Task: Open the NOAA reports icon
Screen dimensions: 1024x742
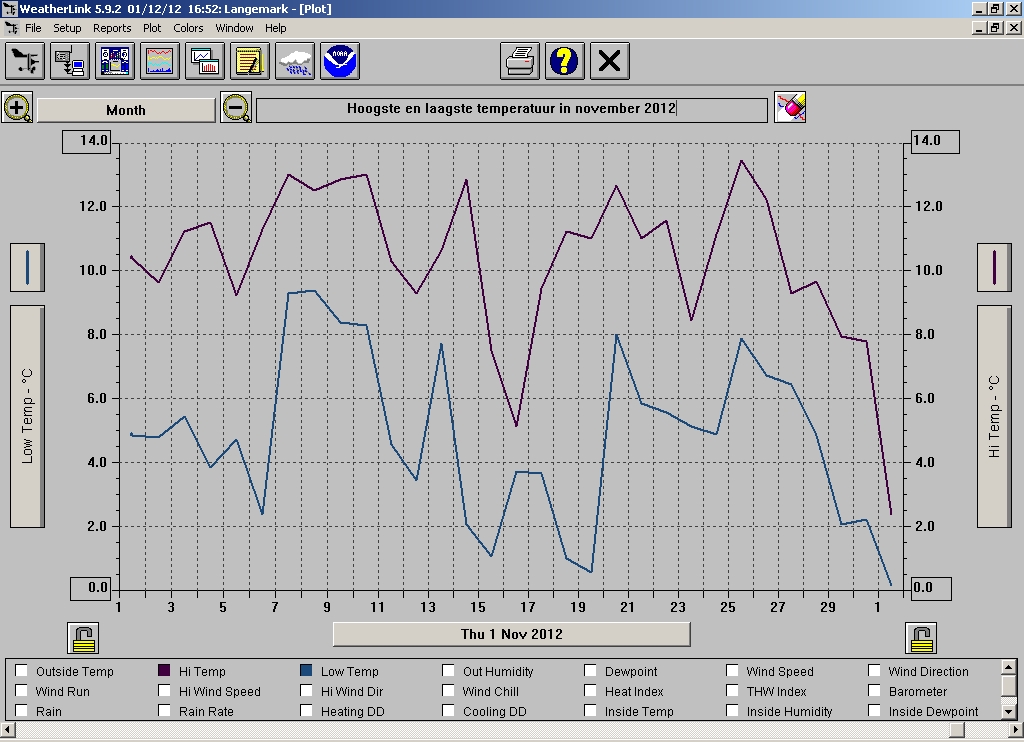Action: (340, 61)
